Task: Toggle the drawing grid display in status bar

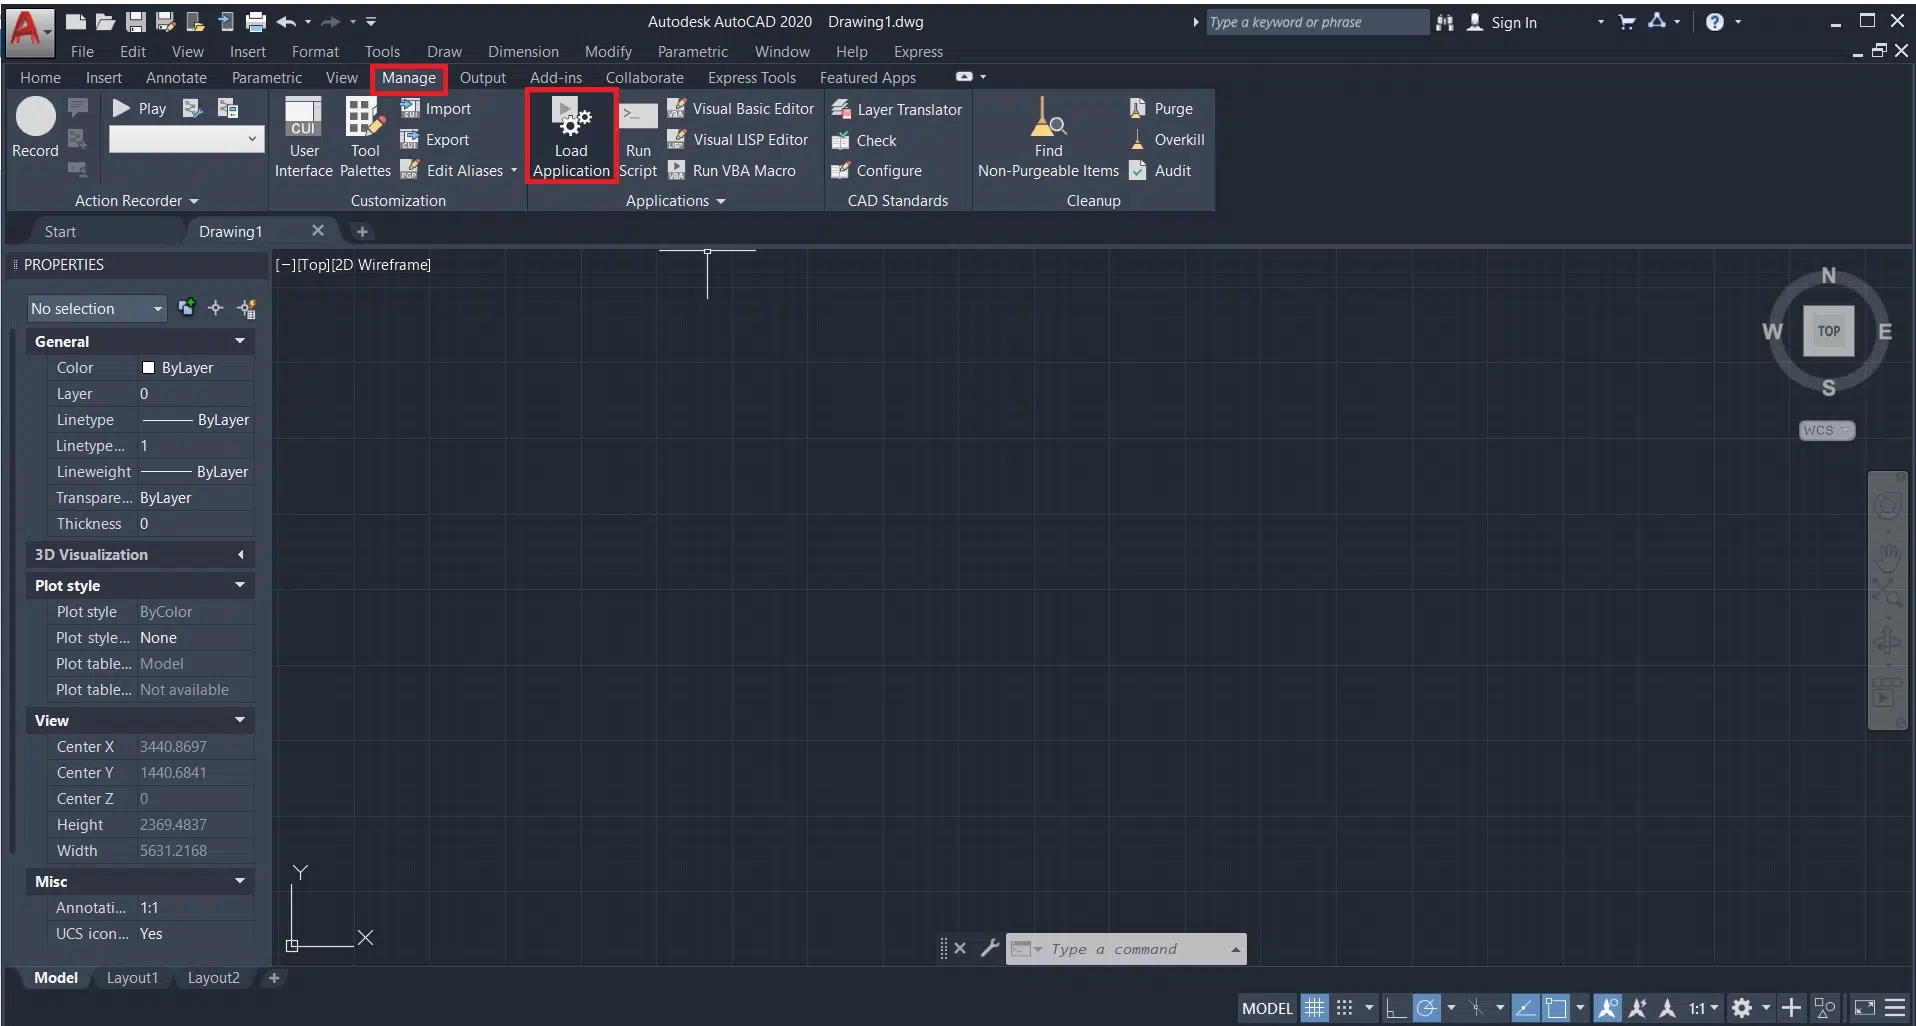Action: [1314, 1008]
